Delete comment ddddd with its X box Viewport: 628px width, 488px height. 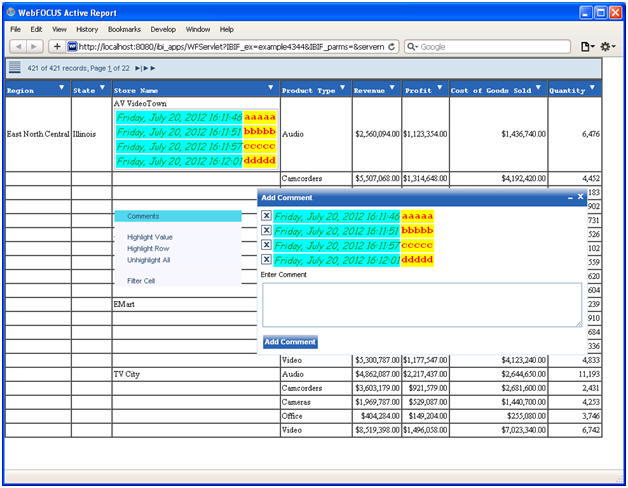click(266, 259)
